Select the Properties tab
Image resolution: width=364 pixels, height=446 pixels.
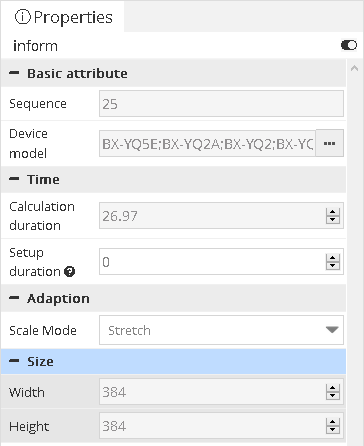63,17
